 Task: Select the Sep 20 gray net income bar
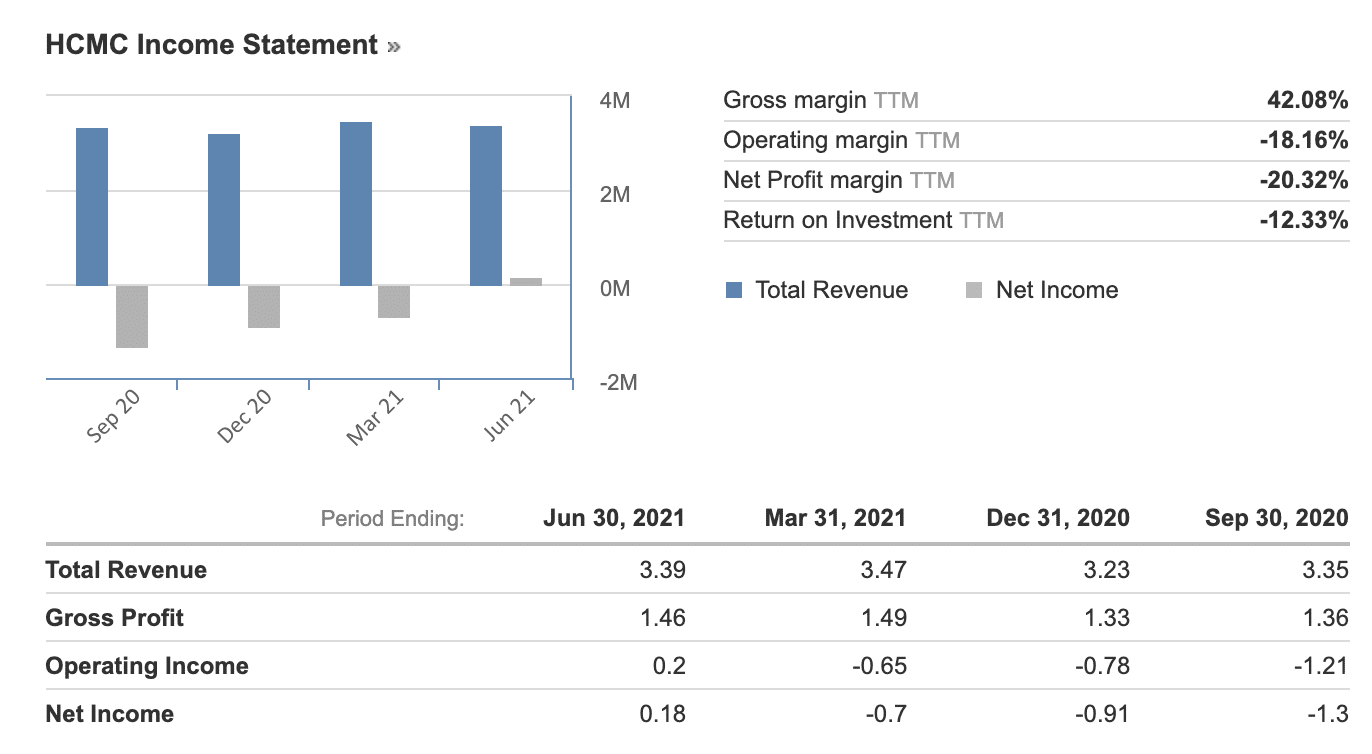(132, 317)
